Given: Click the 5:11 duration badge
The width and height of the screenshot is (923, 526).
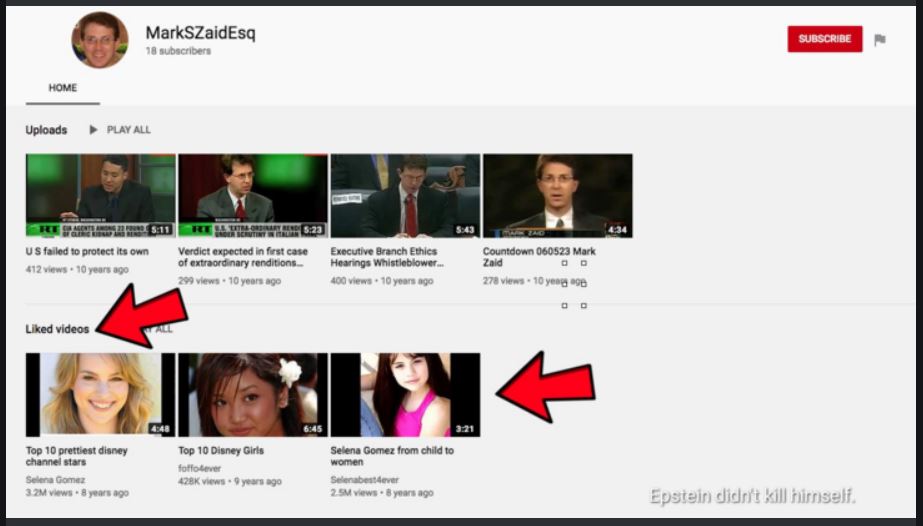Looking at the screenshot, I should coord(160,229).
